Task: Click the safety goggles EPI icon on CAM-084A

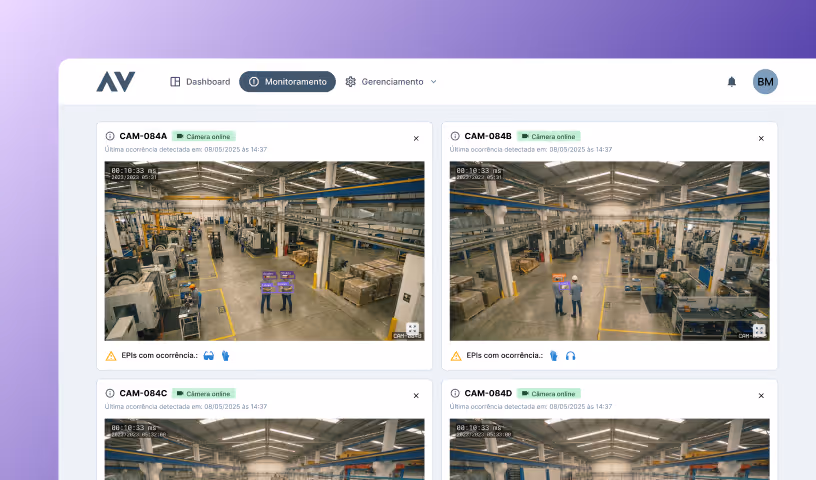Action: tap(209, 356)
